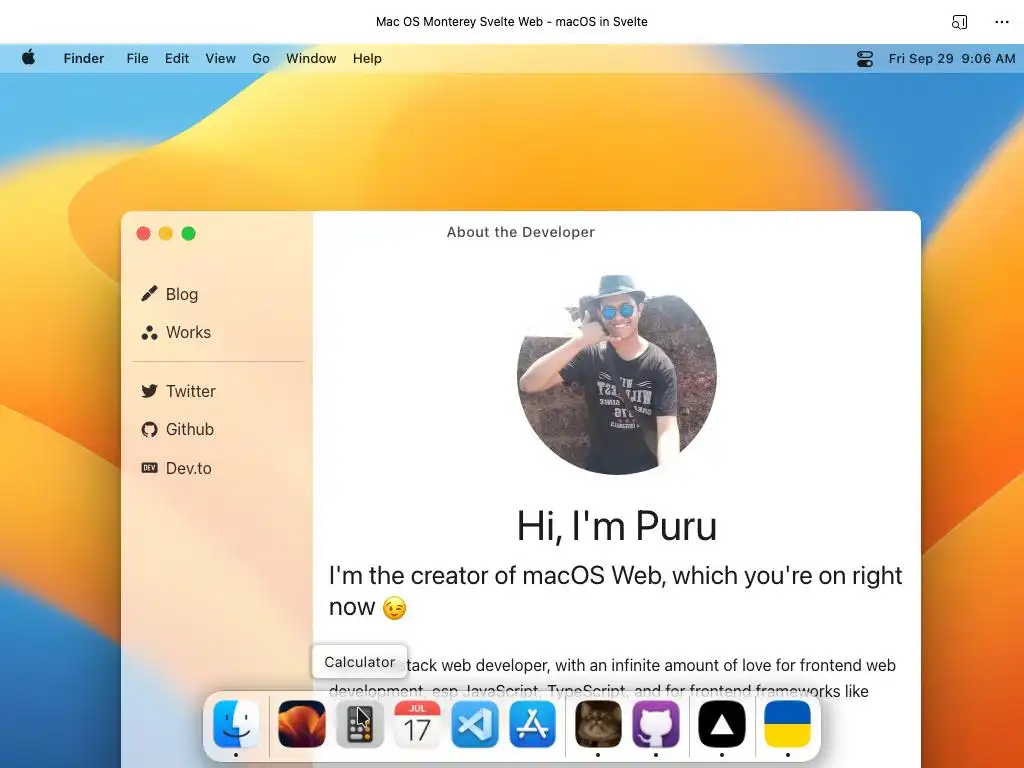1024x768 pixels.
Task: Click the Twitter bird icon
Action: [x=150, y=391]
